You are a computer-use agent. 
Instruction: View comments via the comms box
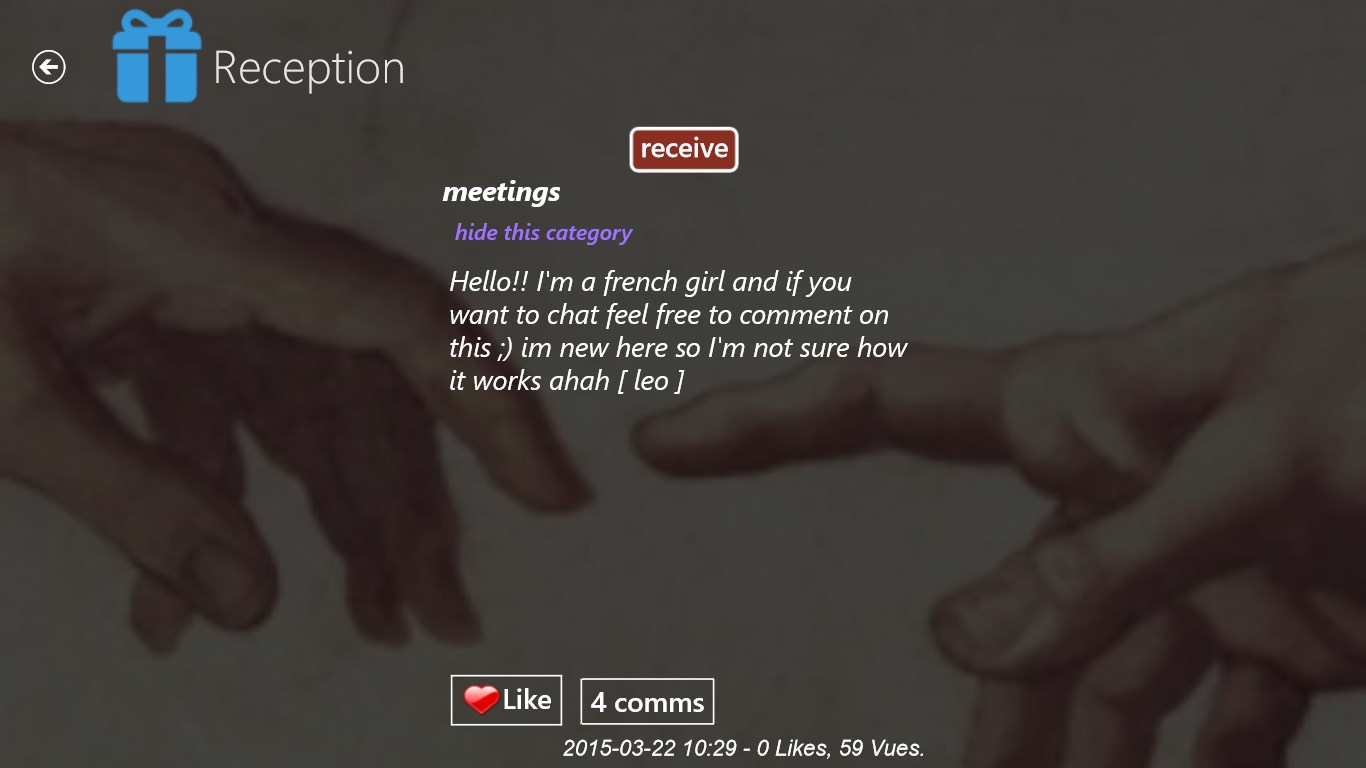pyautogui.click(x=647, y=701)
